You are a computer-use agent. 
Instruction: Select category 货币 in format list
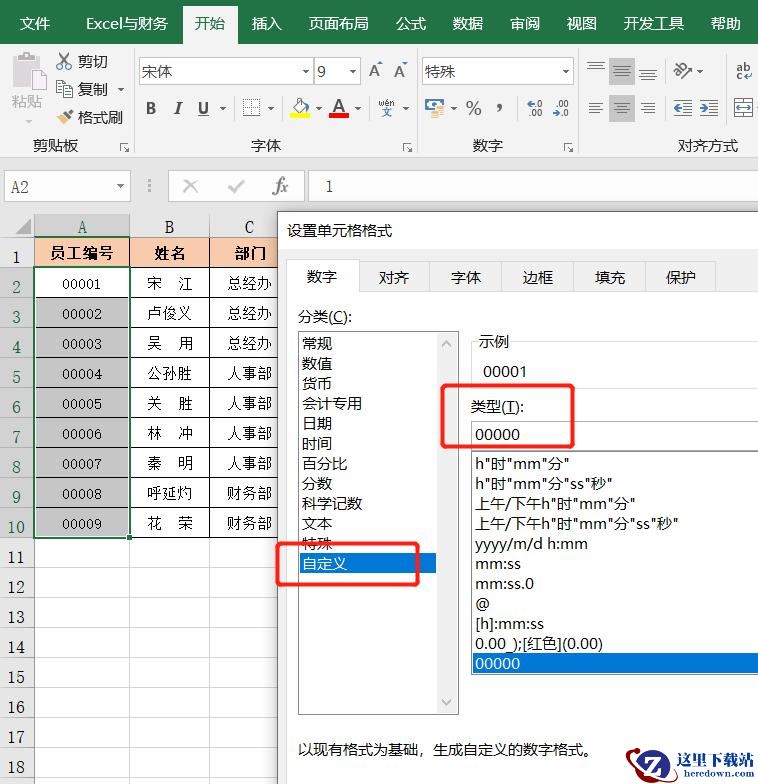[317, 384]
